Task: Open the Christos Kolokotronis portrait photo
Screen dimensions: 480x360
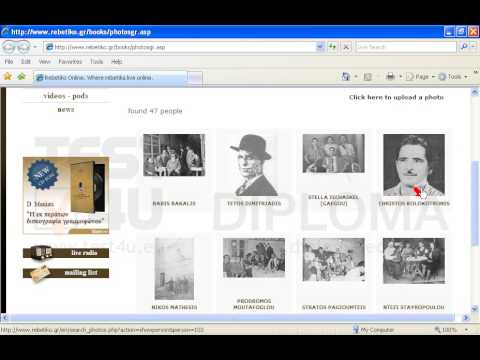Action: (x=414, y=165)
